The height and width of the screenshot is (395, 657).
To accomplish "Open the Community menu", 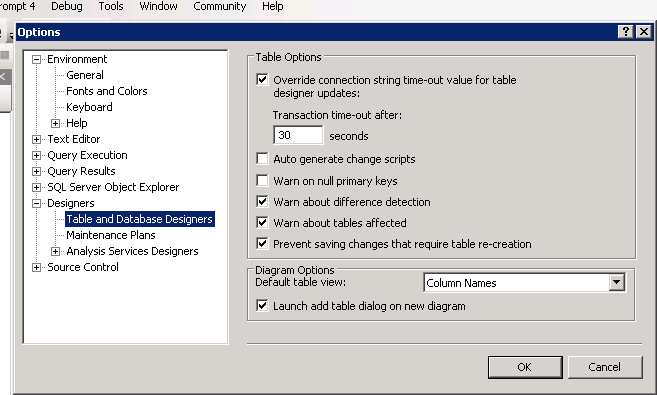I will click(x=220, y=6).
